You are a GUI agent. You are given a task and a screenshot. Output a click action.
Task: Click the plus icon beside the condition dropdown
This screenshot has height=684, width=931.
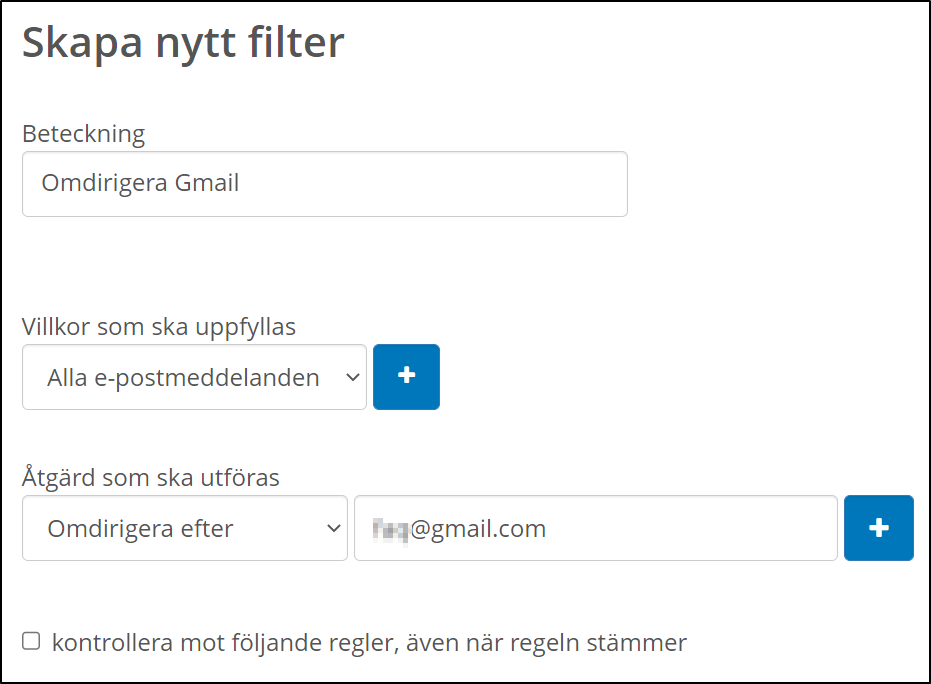point(406,377)
